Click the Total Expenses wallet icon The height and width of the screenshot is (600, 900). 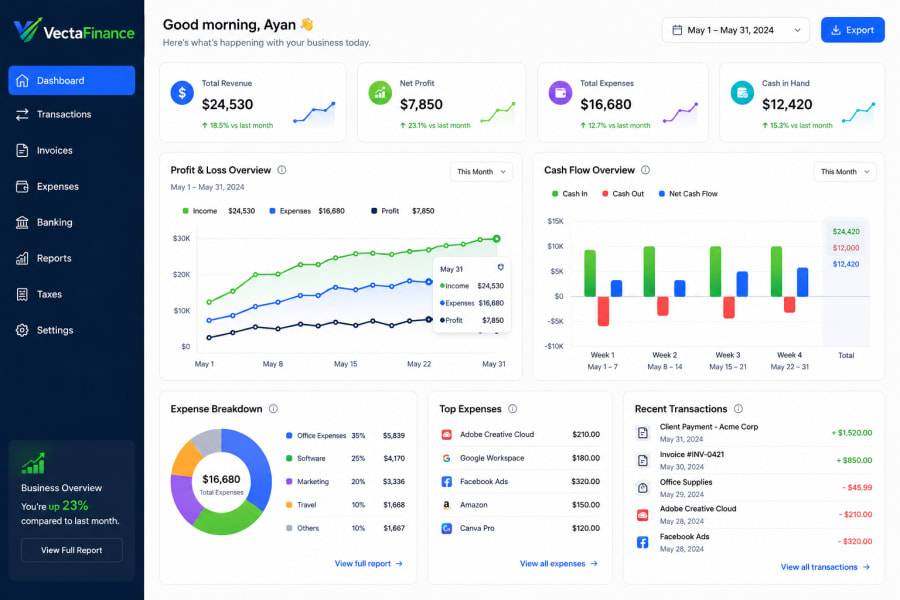(560, 93)
